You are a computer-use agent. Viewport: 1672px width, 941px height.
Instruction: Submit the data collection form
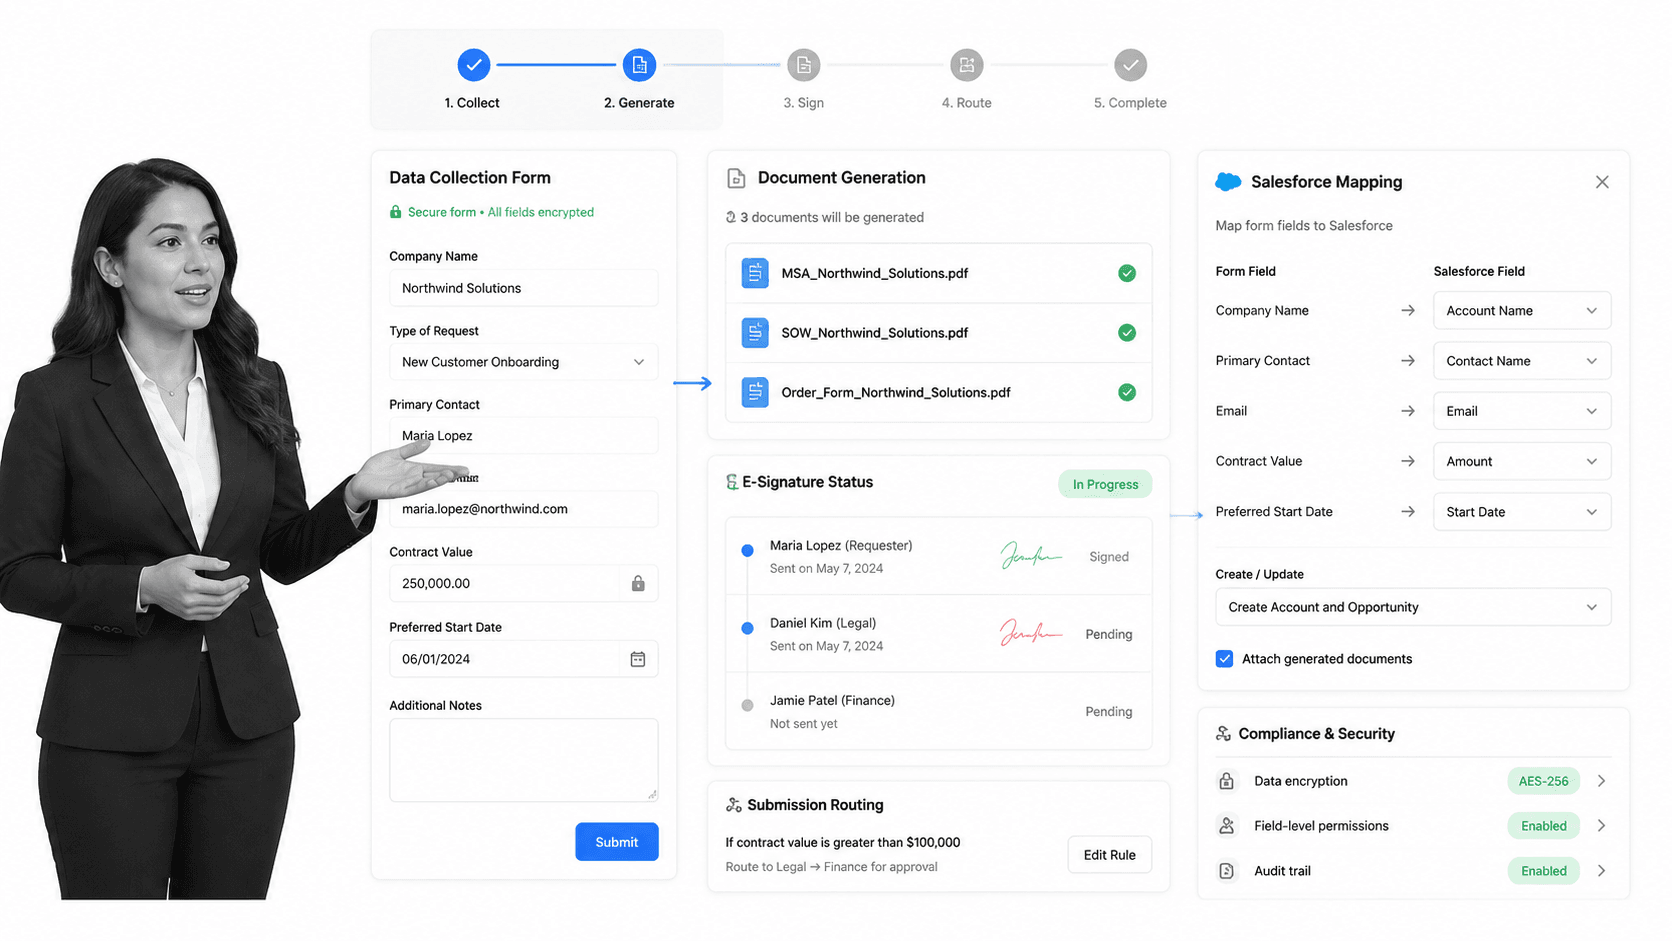tap(617, 842)
